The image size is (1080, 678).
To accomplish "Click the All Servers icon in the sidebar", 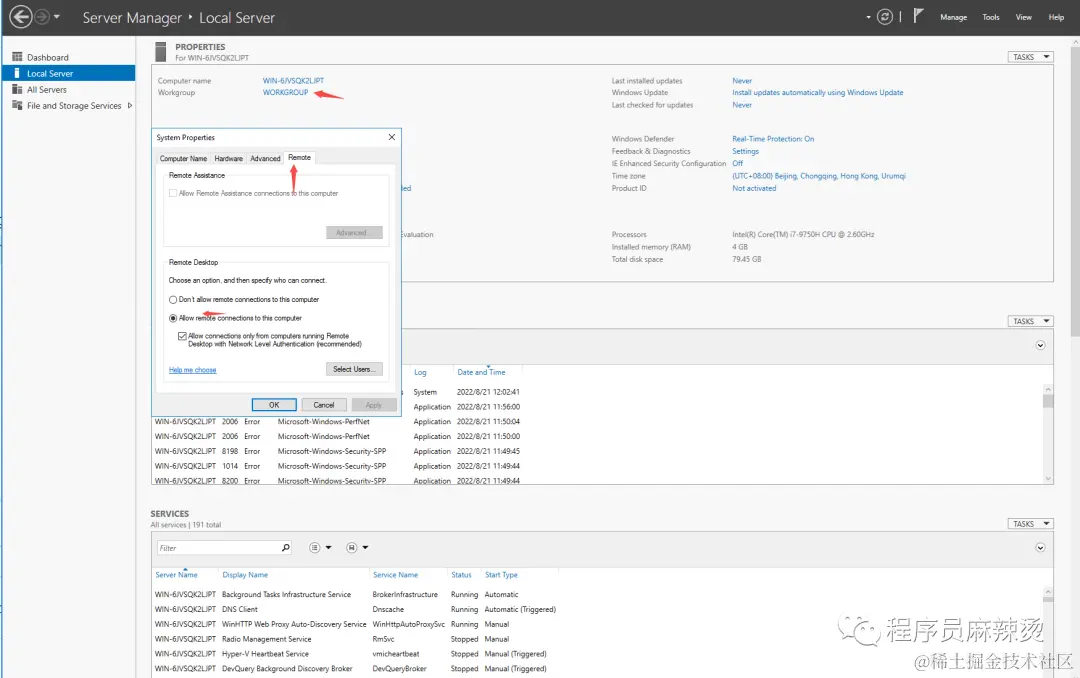I will coord(17,89).
